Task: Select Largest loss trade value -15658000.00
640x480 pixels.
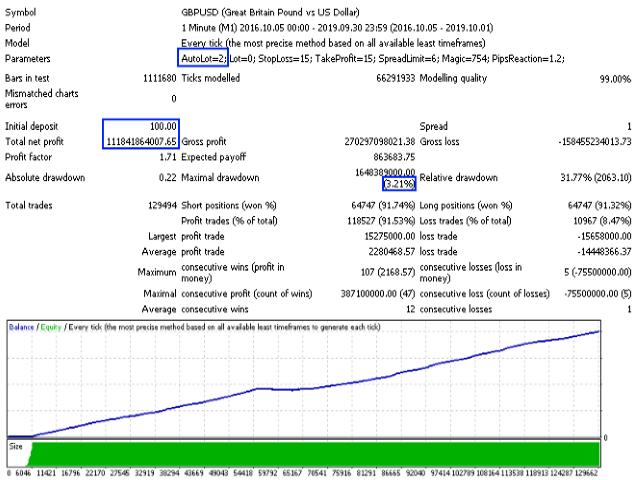Action: point(604,236)
